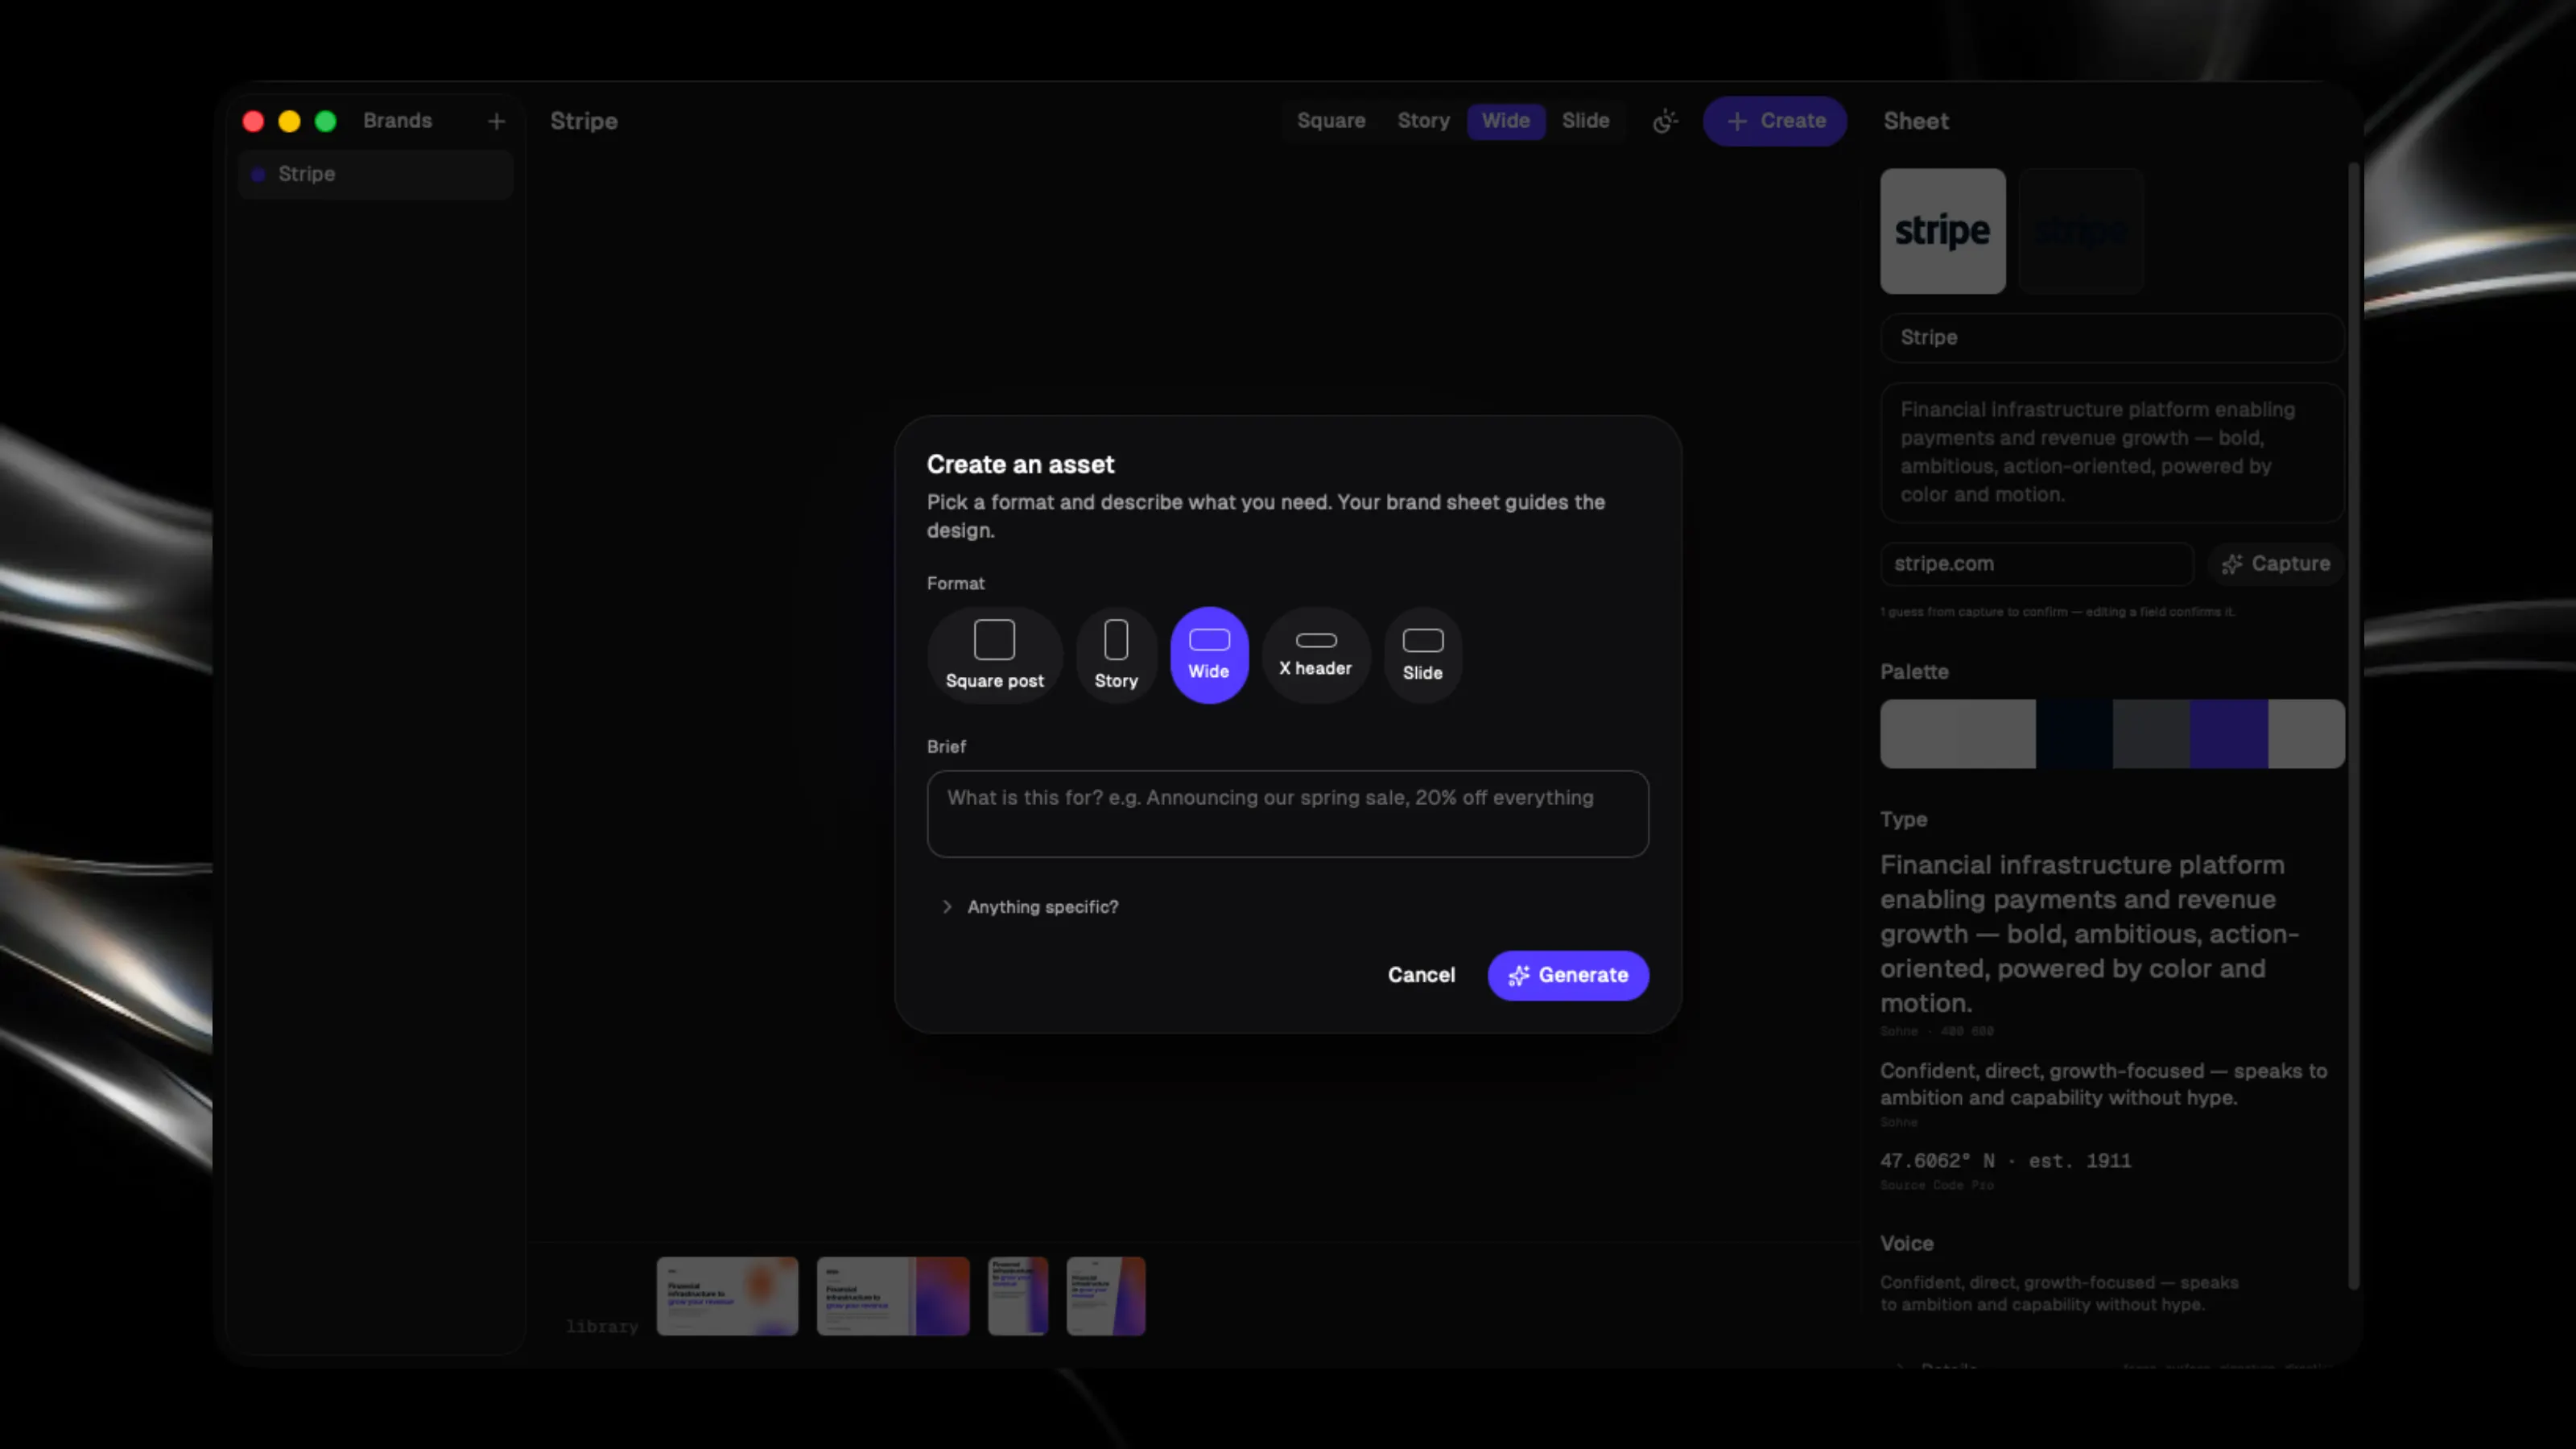Click the 'library' label
The image size is (2576, 1449).
(601, 1327)
